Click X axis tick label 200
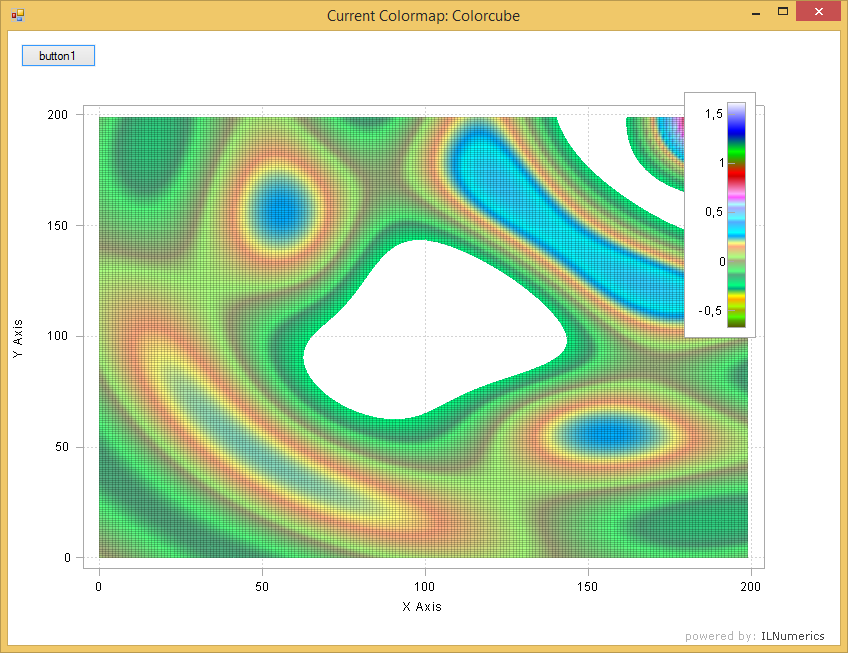The width and height of the screenshot is (848, 653). pos(751,586)
